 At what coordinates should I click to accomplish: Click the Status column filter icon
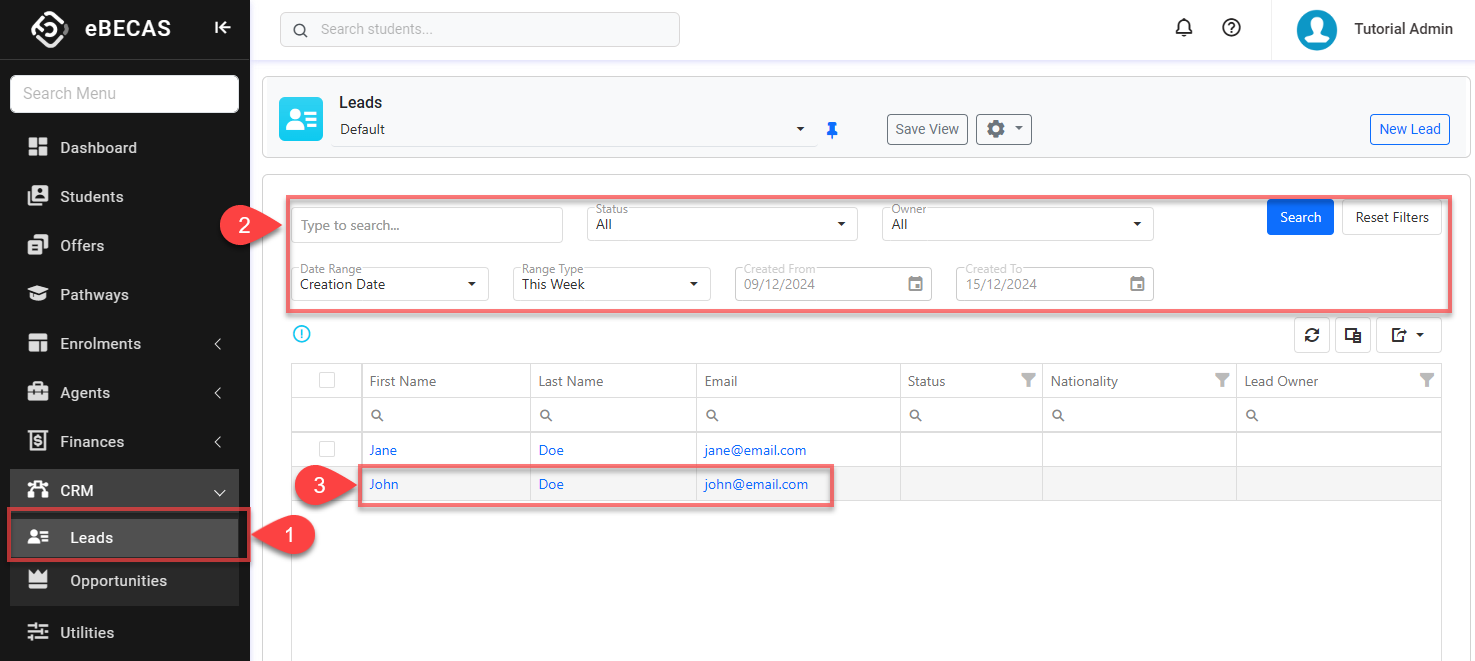[x=1027, y=381]
